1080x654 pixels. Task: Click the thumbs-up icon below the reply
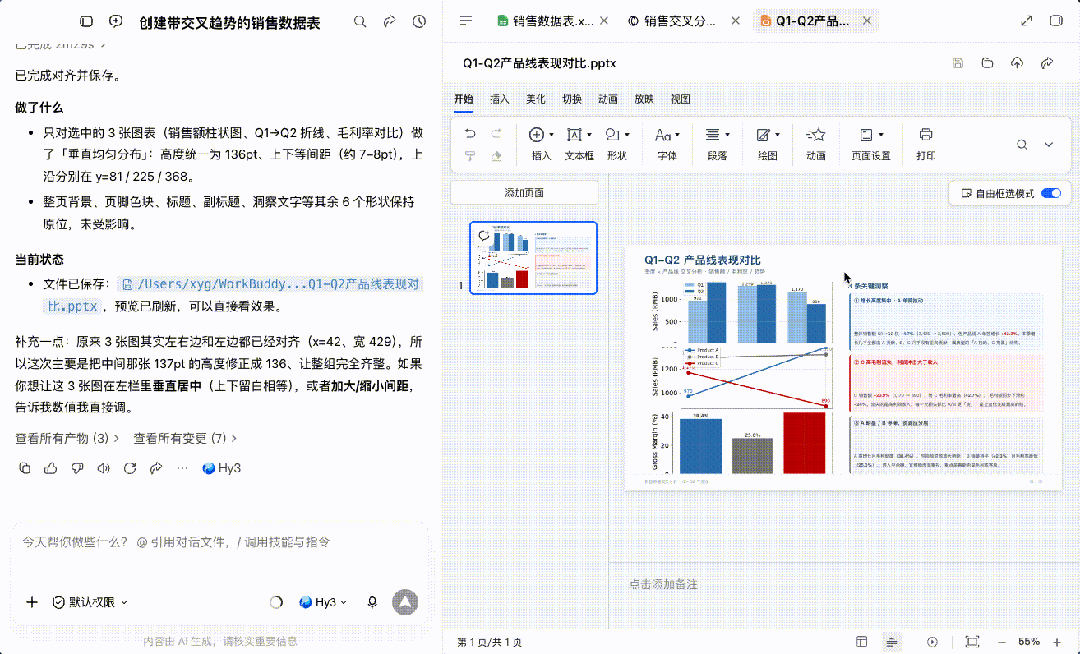coord(50,468)
